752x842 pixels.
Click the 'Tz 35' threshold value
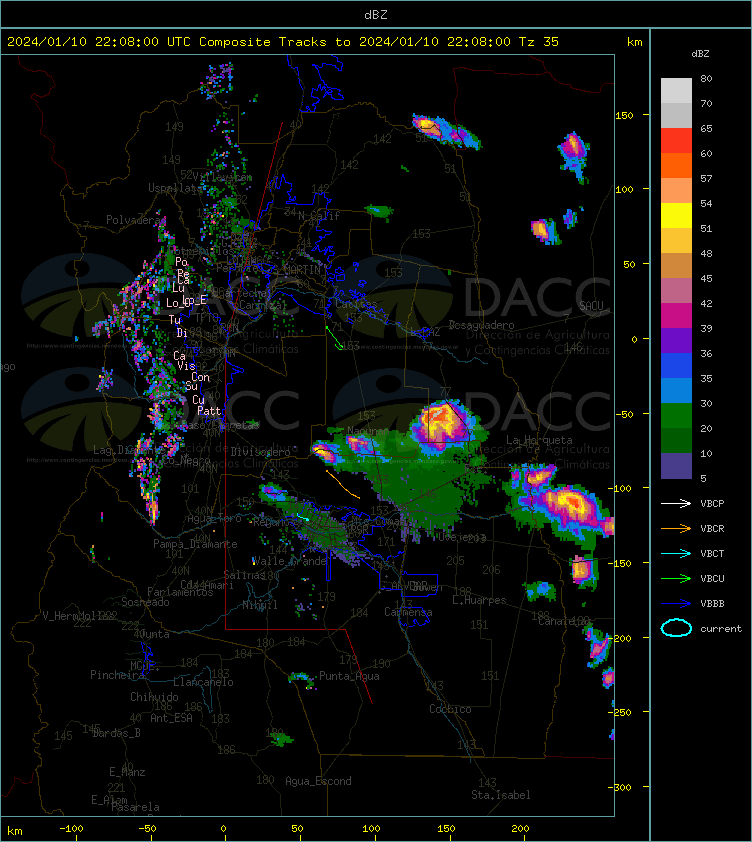539,41
